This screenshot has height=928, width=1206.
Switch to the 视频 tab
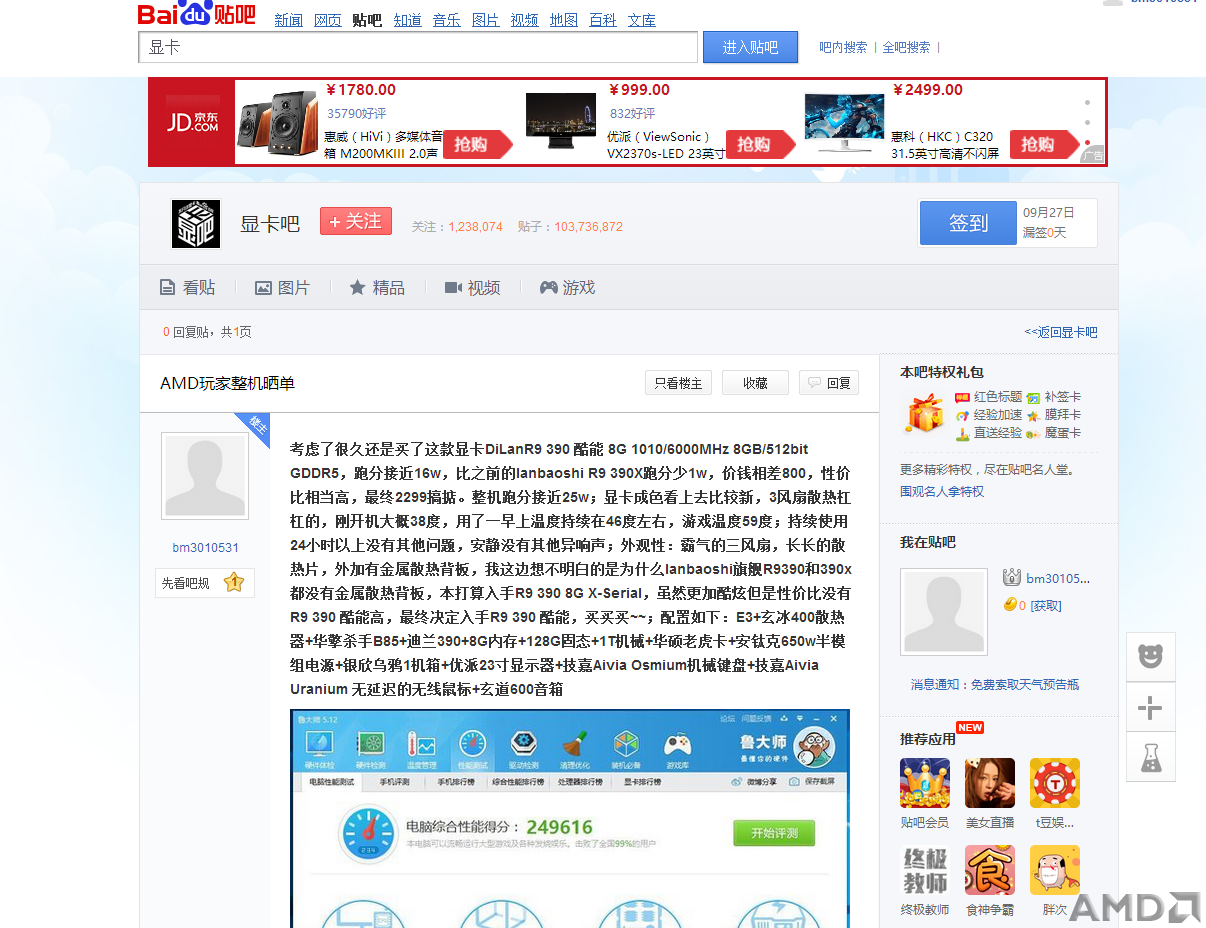coord(472,288)
